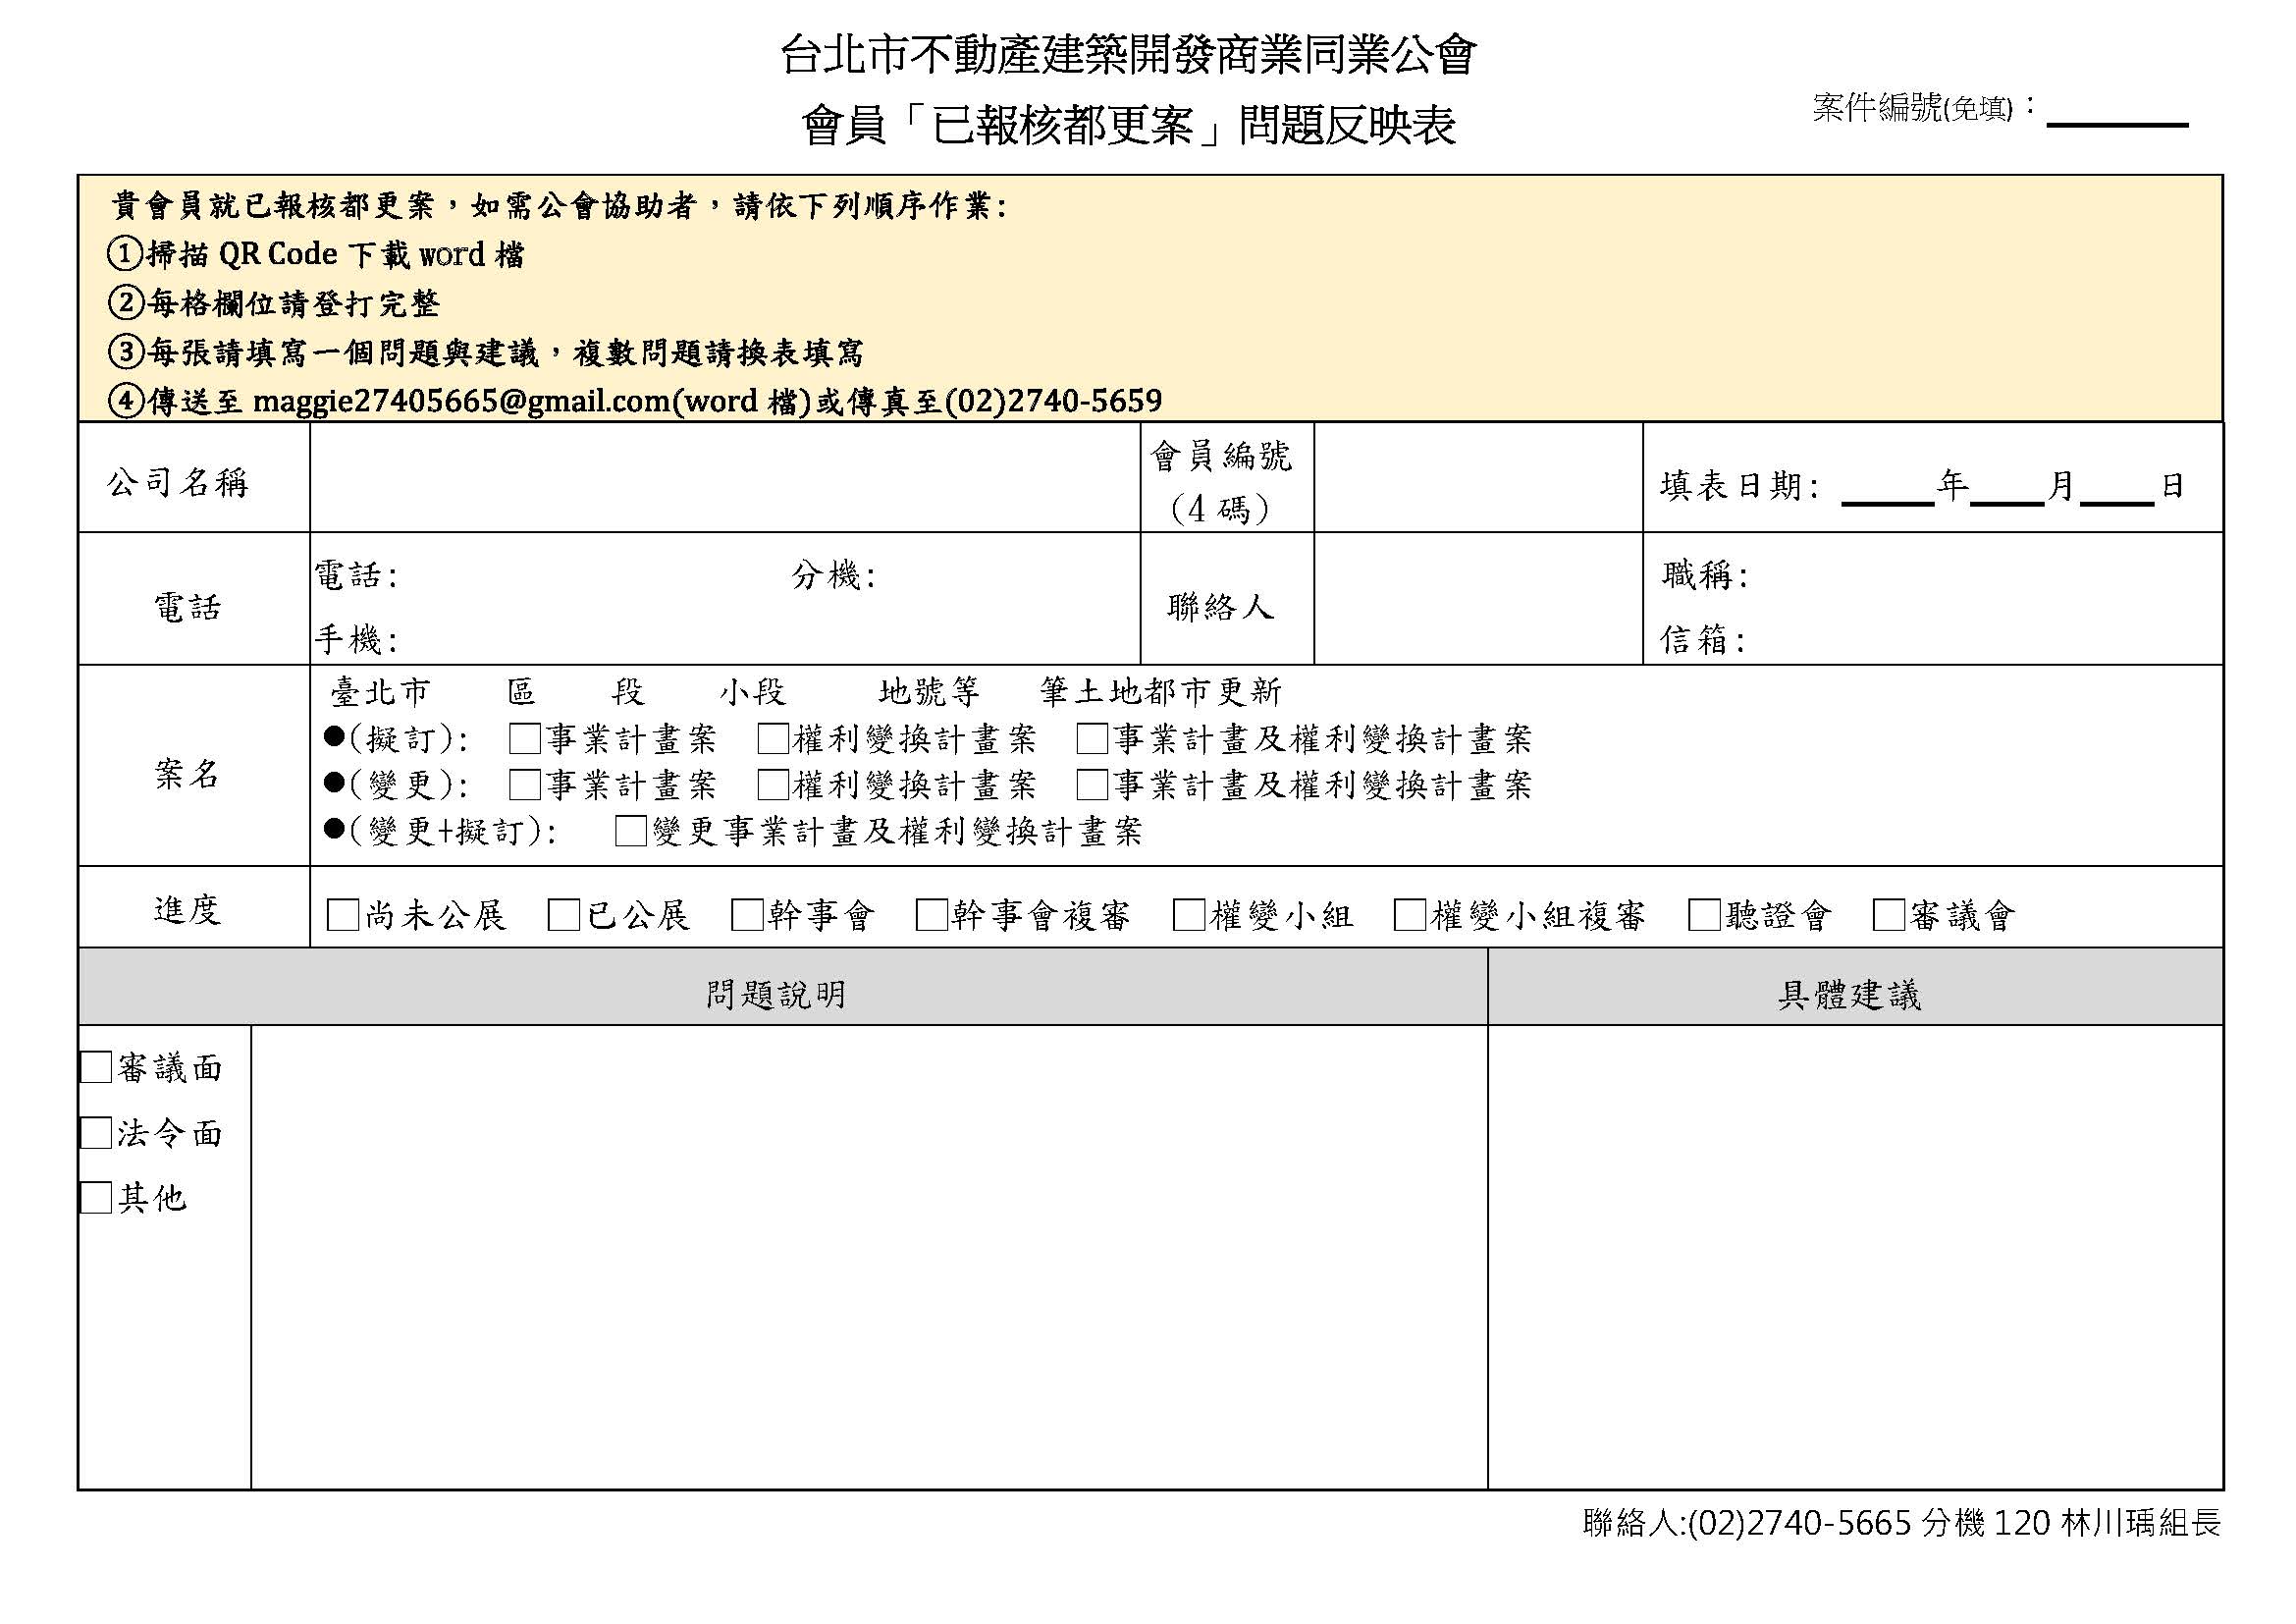Click the 具體建議 text area
This screenshot has height=1624, width=2296.
coord(1854,1256)
